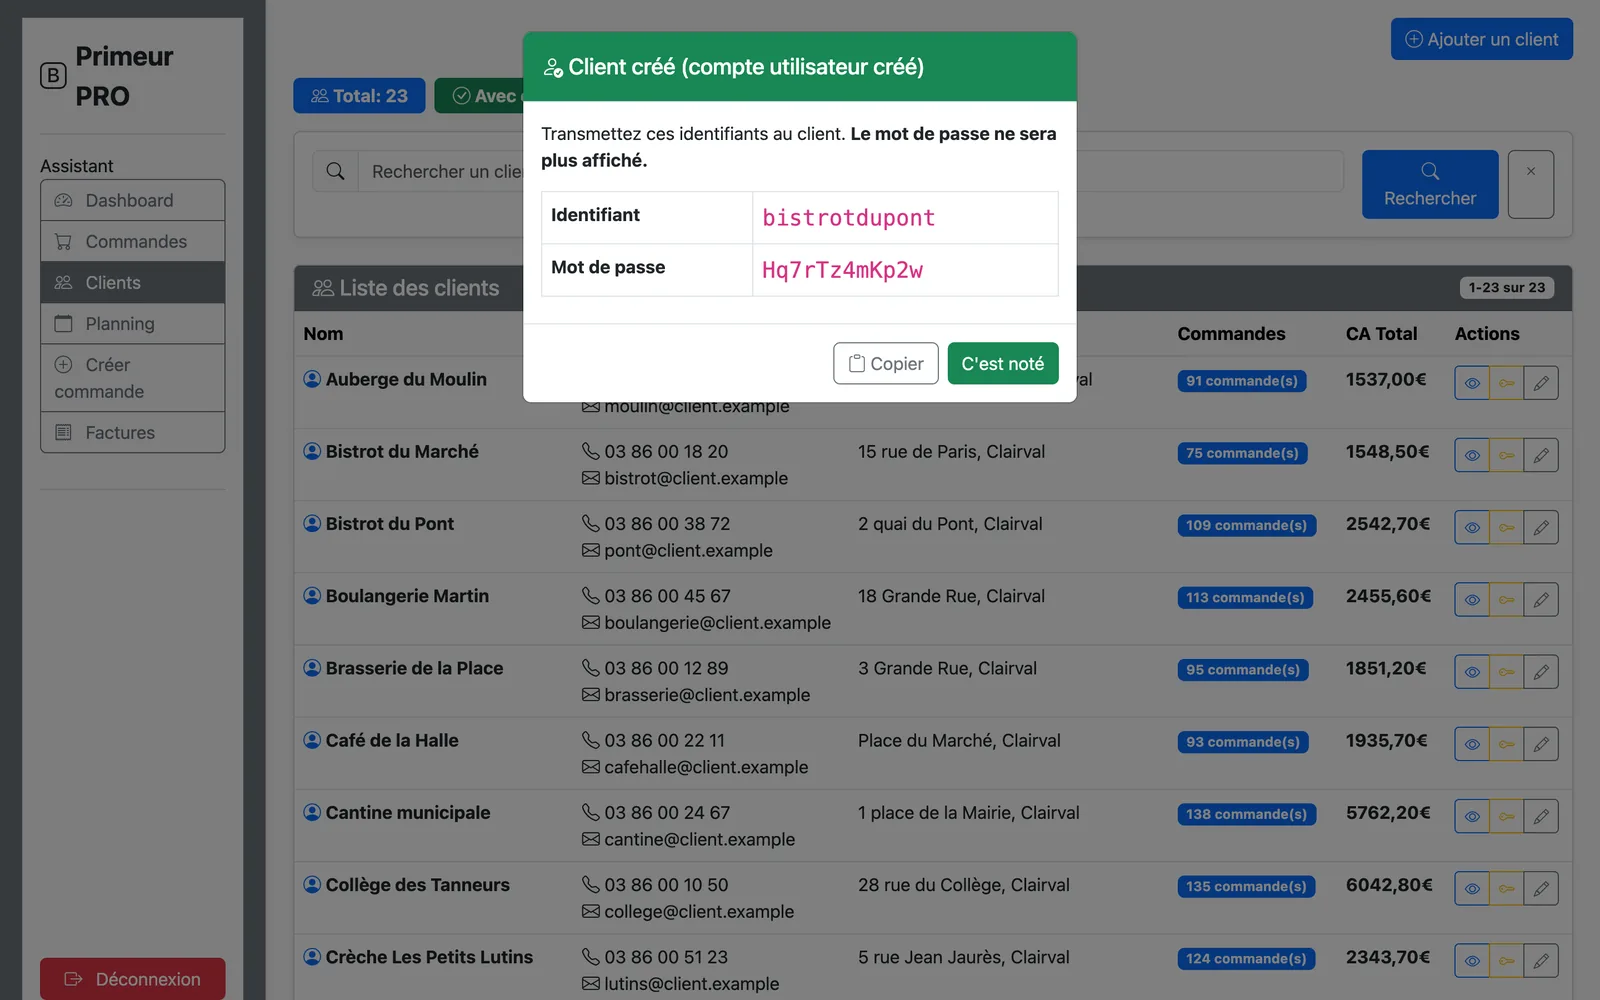The image size is (1600, 1000).
Task: Open Dashboard in the sidebar
Action: (x=133, y=200)
